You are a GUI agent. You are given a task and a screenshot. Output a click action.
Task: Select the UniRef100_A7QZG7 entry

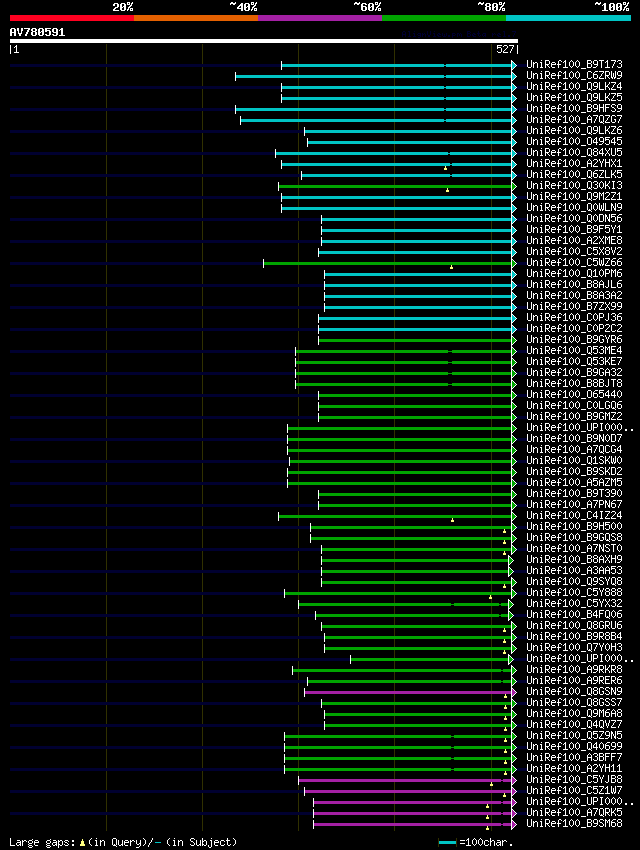point(574,119)
